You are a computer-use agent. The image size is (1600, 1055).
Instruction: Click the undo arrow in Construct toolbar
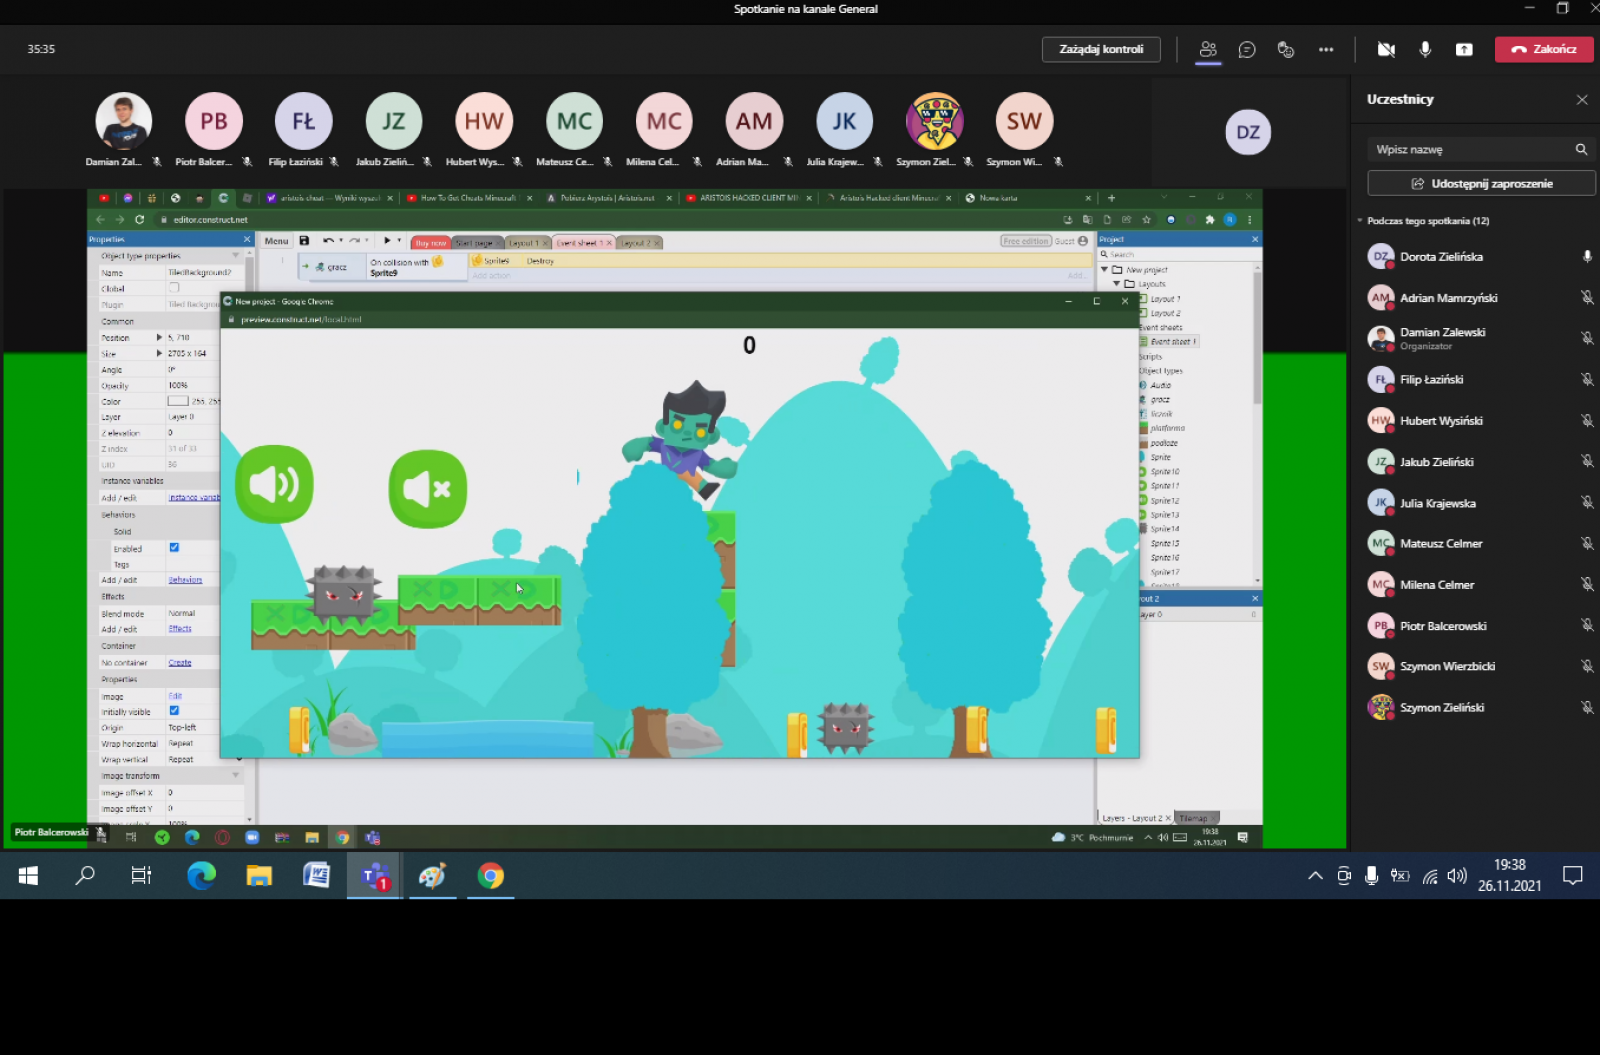click(x=328, y=241)
